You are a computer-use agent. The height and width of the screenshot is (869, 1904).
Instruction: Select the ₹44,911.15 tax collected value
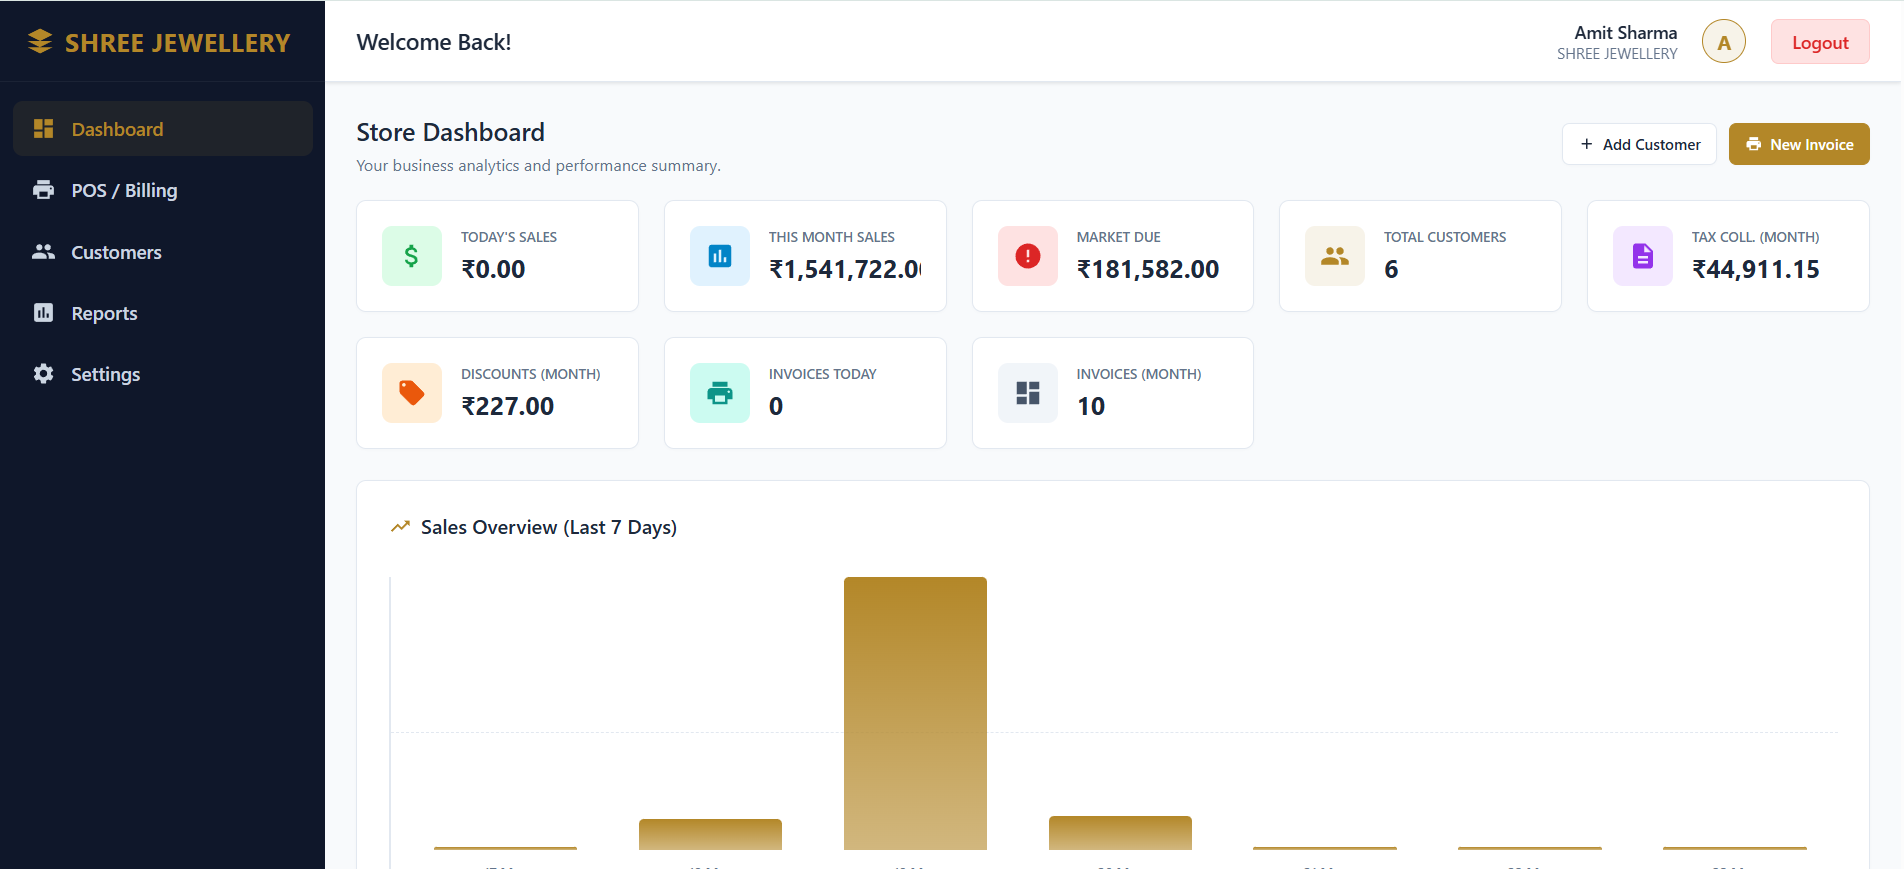(x=1756, y=269)
